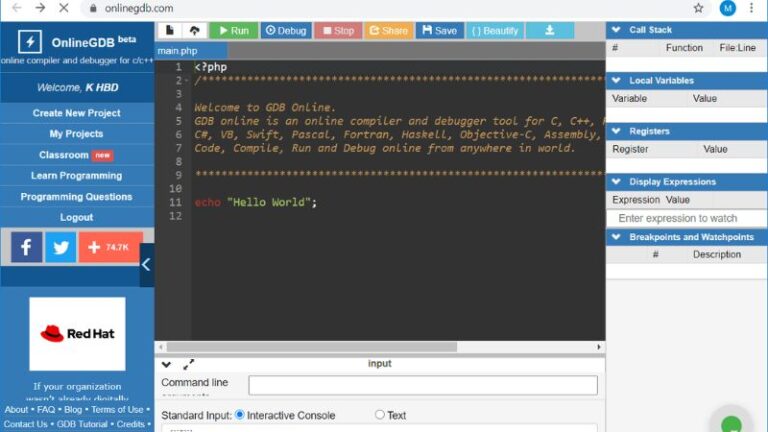Collapse the Call Stack panel
The width and height of the screenshot is (768, 432).
pos(615,30)
